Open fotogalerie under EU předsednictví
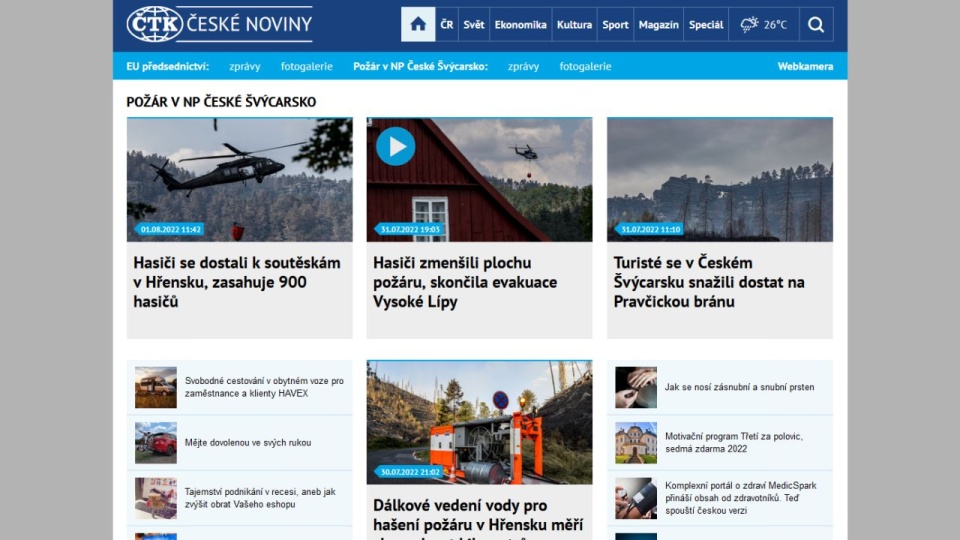 [x=307, y=66]
